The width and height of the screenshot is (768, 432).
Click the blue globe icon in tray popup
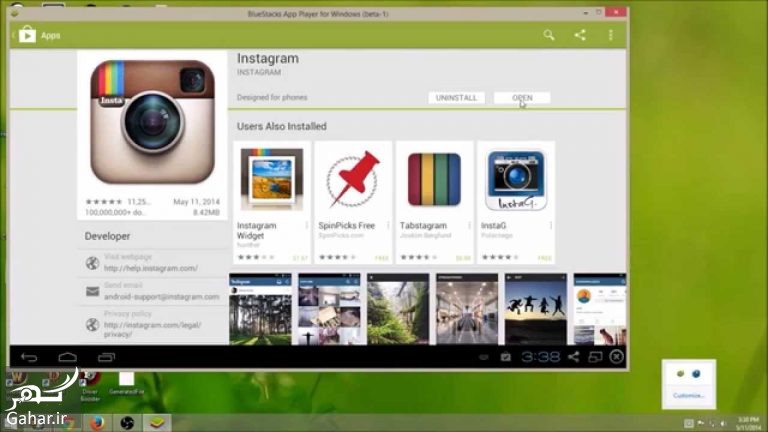point(696,374)
